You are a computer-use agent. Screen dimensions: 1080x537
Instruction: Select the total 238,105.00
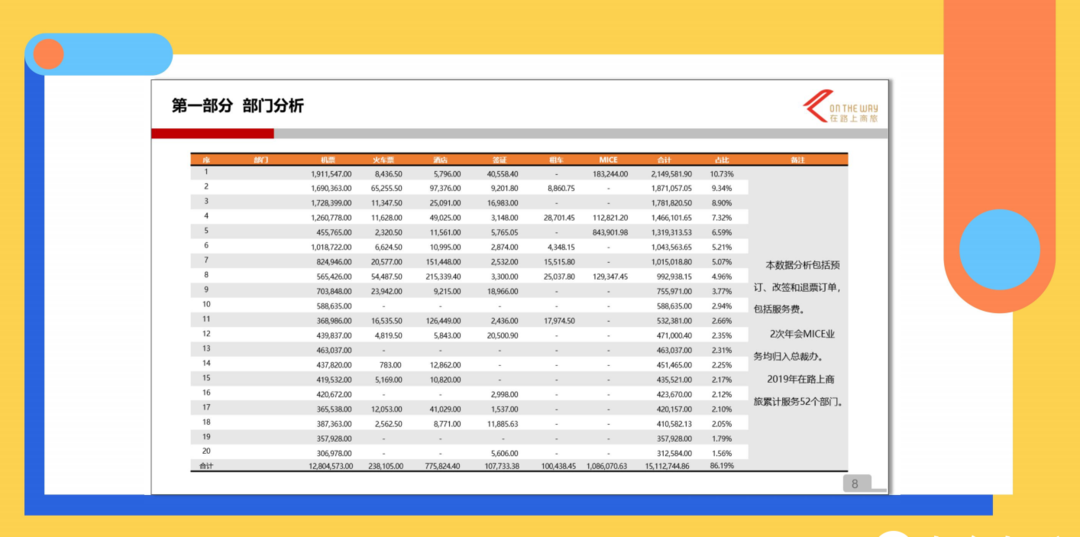pyautogui.click(x=384, y=466)
